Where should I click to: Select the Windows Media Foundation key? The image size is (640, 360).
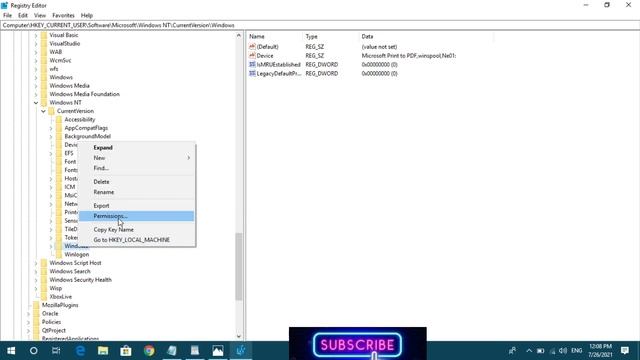(x=84, y=94)
